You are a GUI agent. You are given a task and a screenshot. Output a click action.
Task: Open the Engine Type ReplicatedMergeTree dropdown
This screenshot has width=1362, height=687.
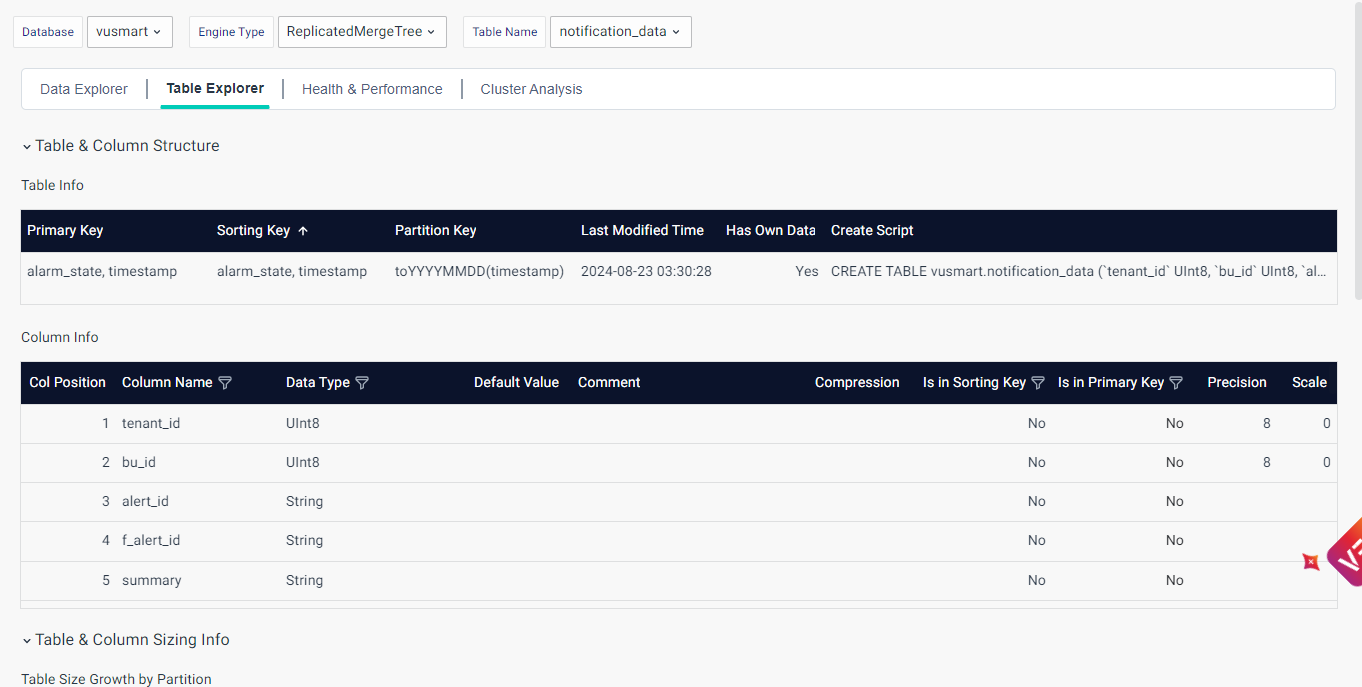tap(361, 32)
